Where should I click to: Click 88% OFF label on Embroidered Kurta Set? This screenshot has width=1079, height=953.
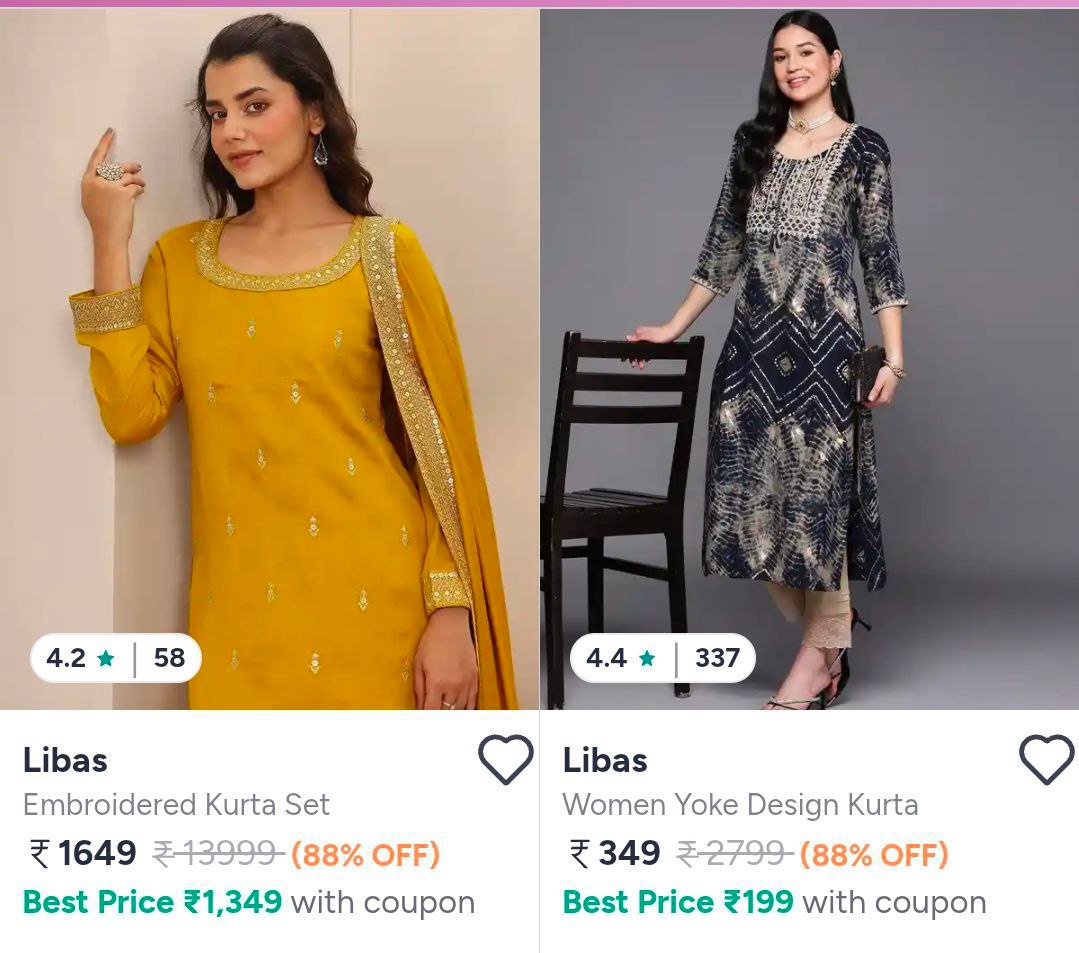(x=365, y=855)
